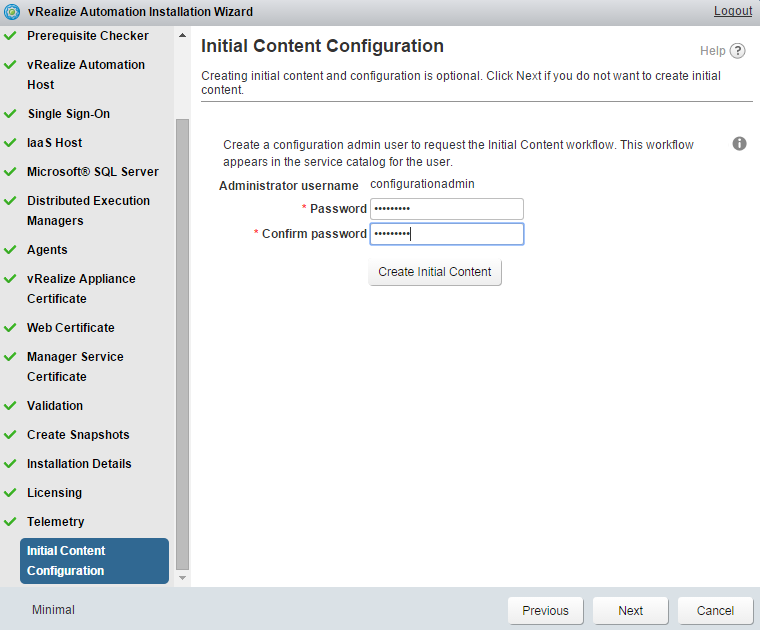
Task: Cancel the installation wizard
Action: 715,611
